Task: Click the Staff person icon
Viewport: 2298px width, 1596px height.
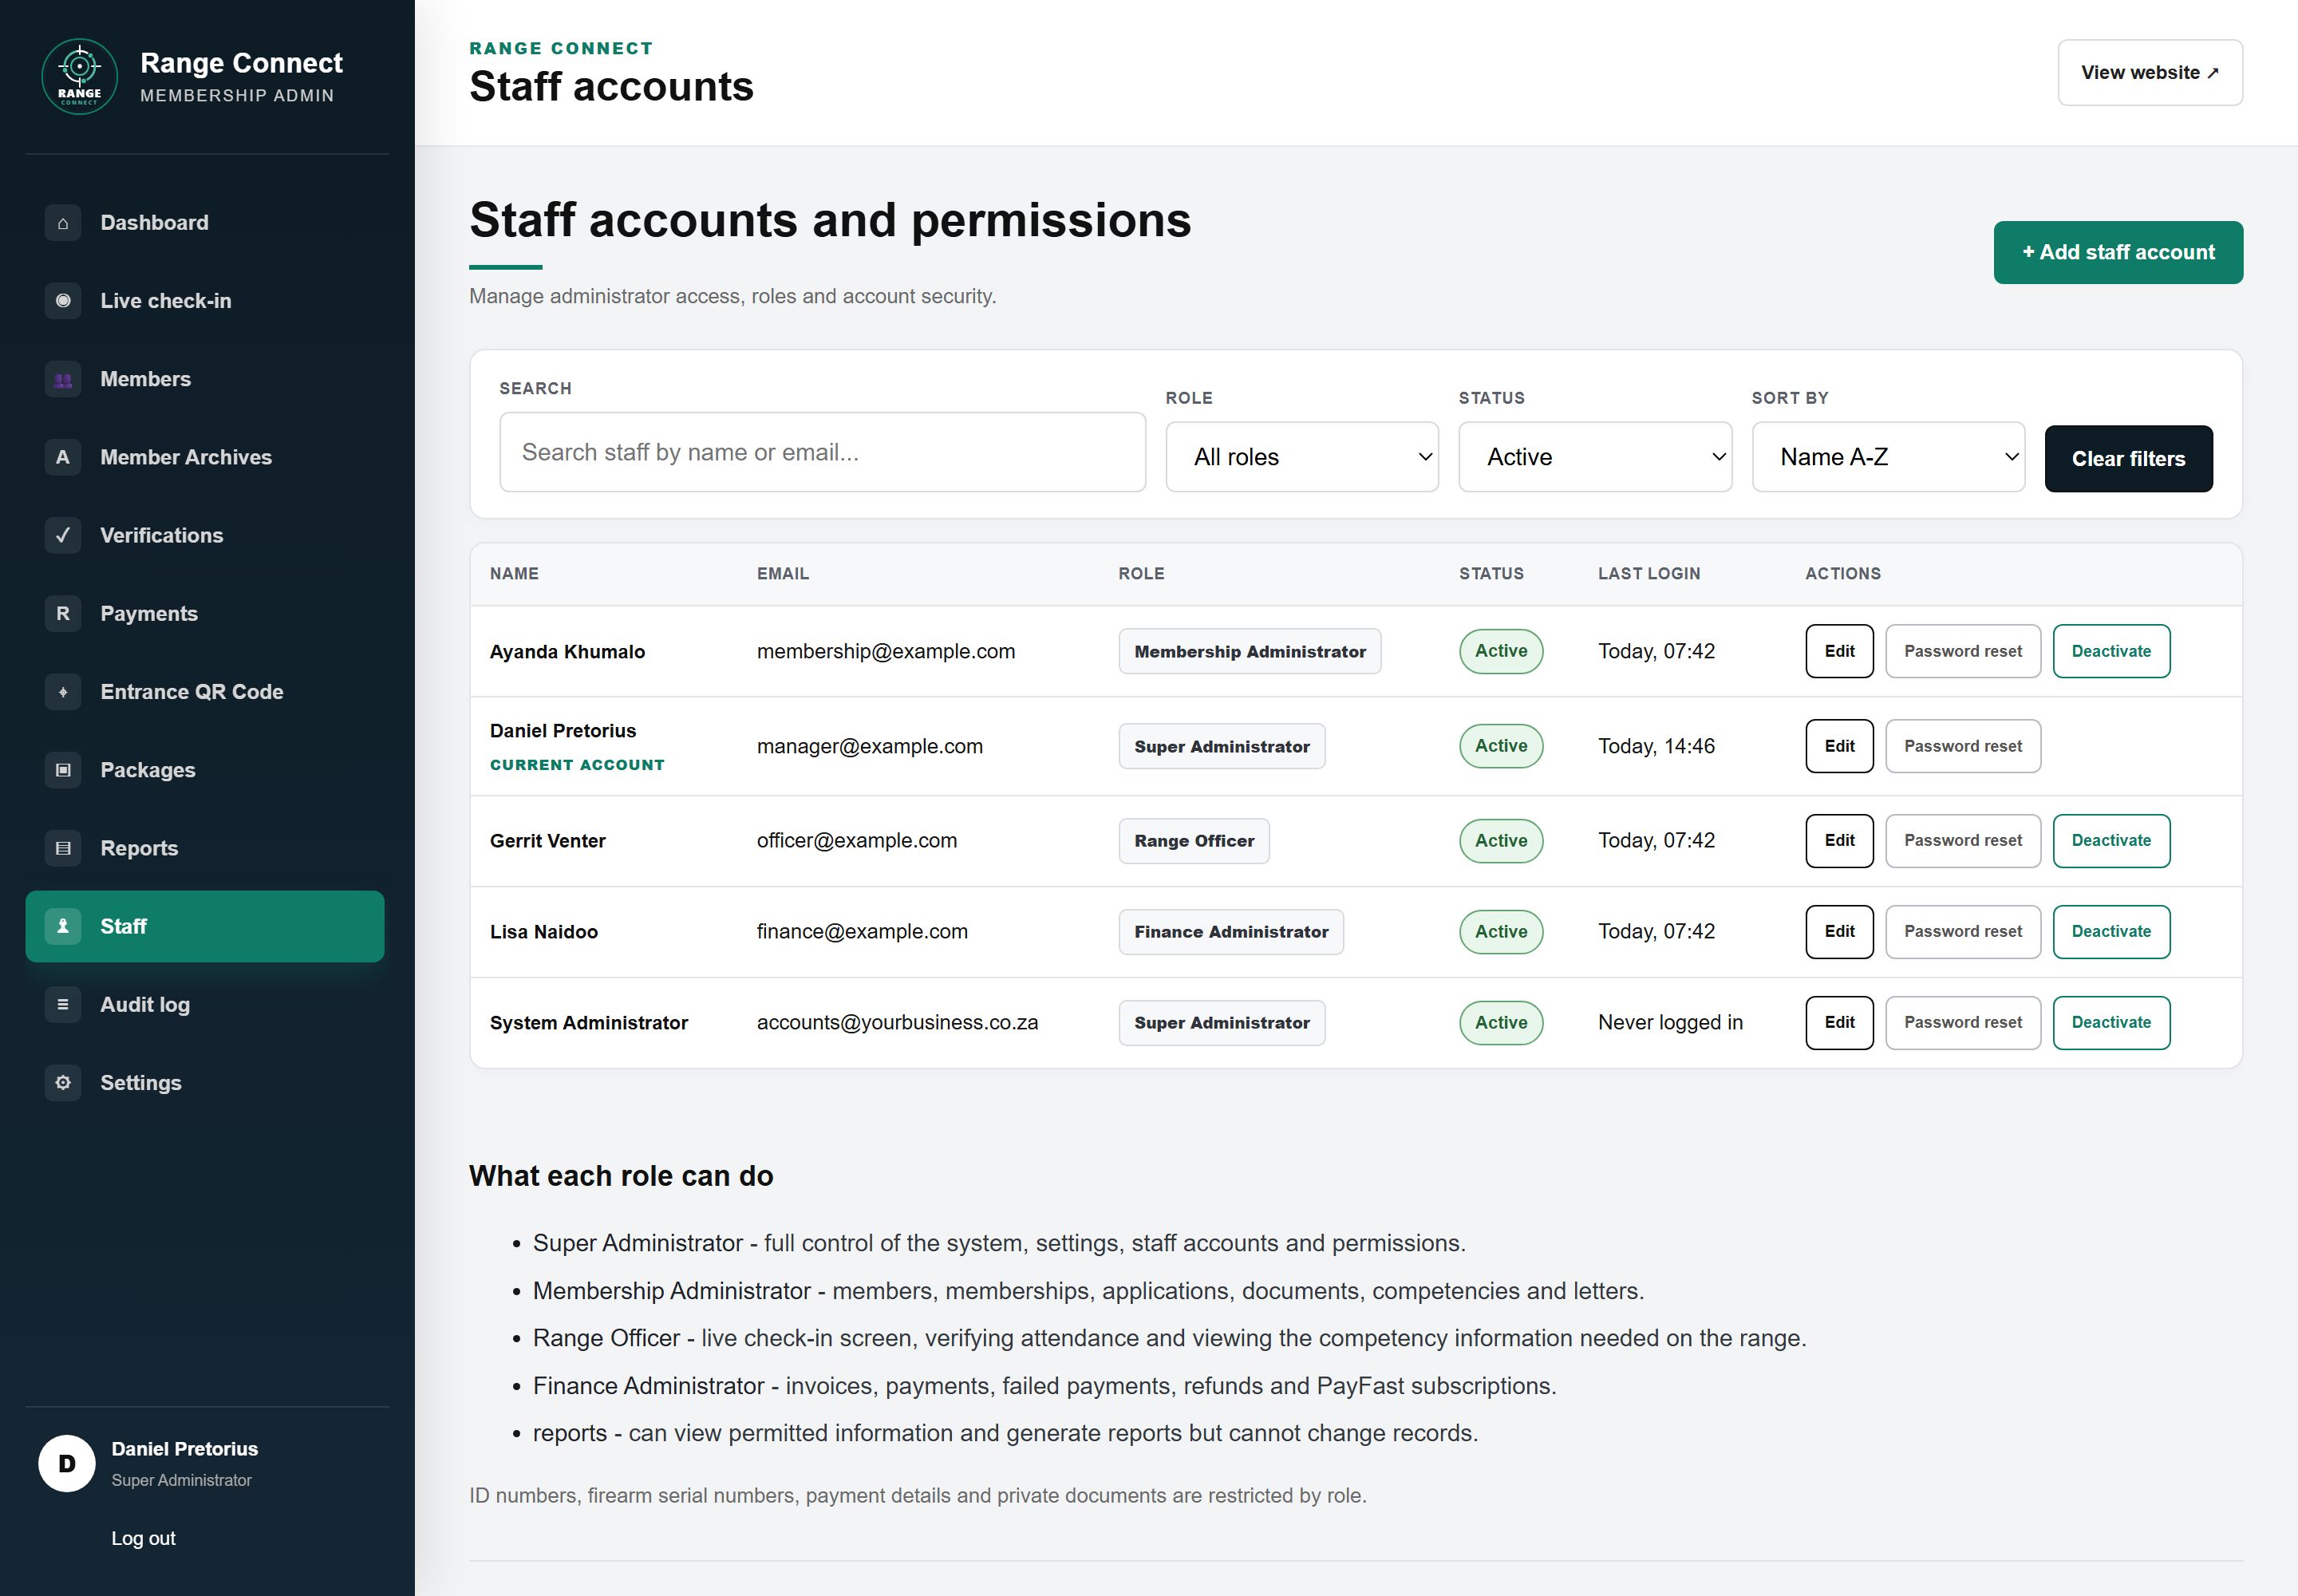Action: click(x=63, y=926)
